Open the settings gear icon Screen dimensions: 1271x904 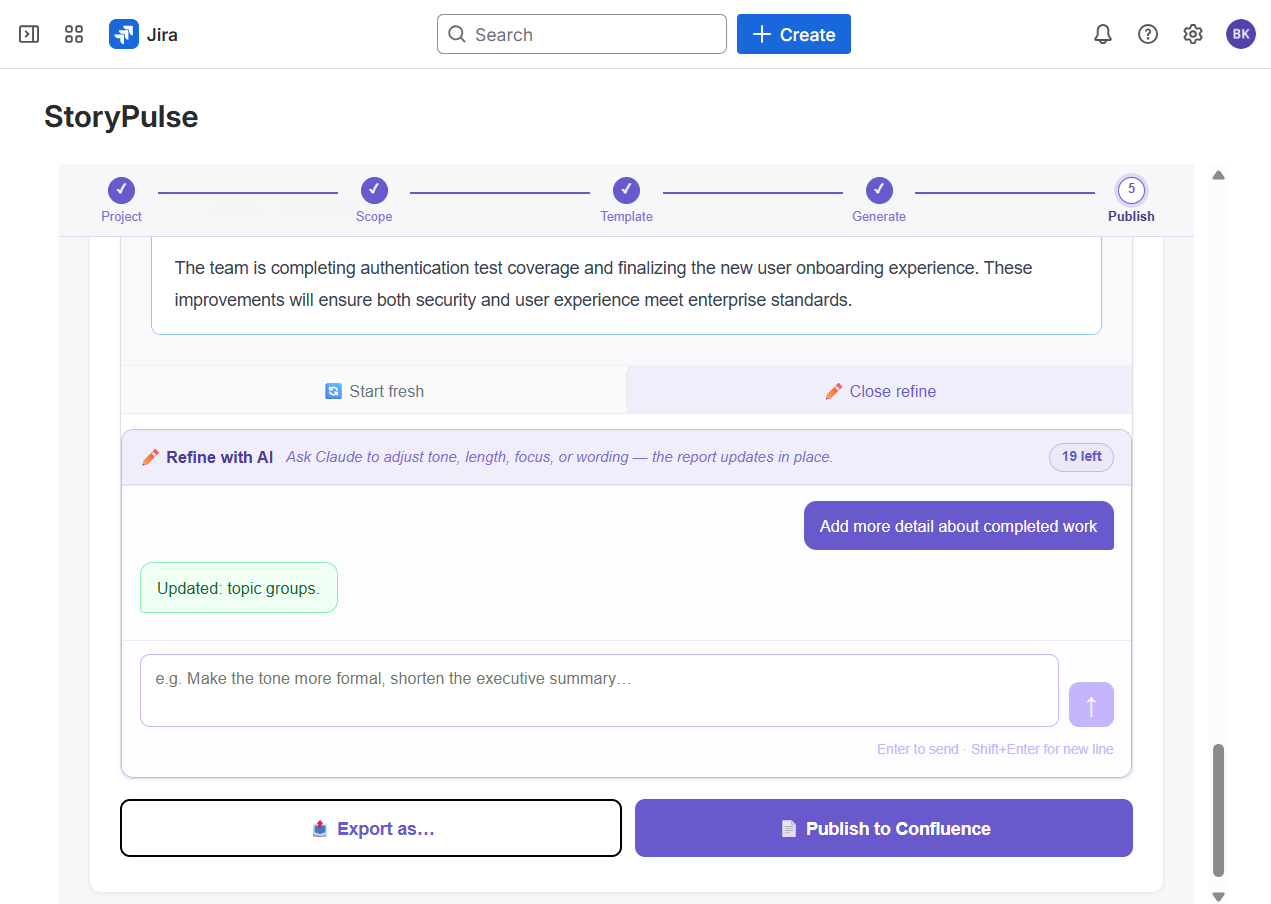pos(1193,34)
